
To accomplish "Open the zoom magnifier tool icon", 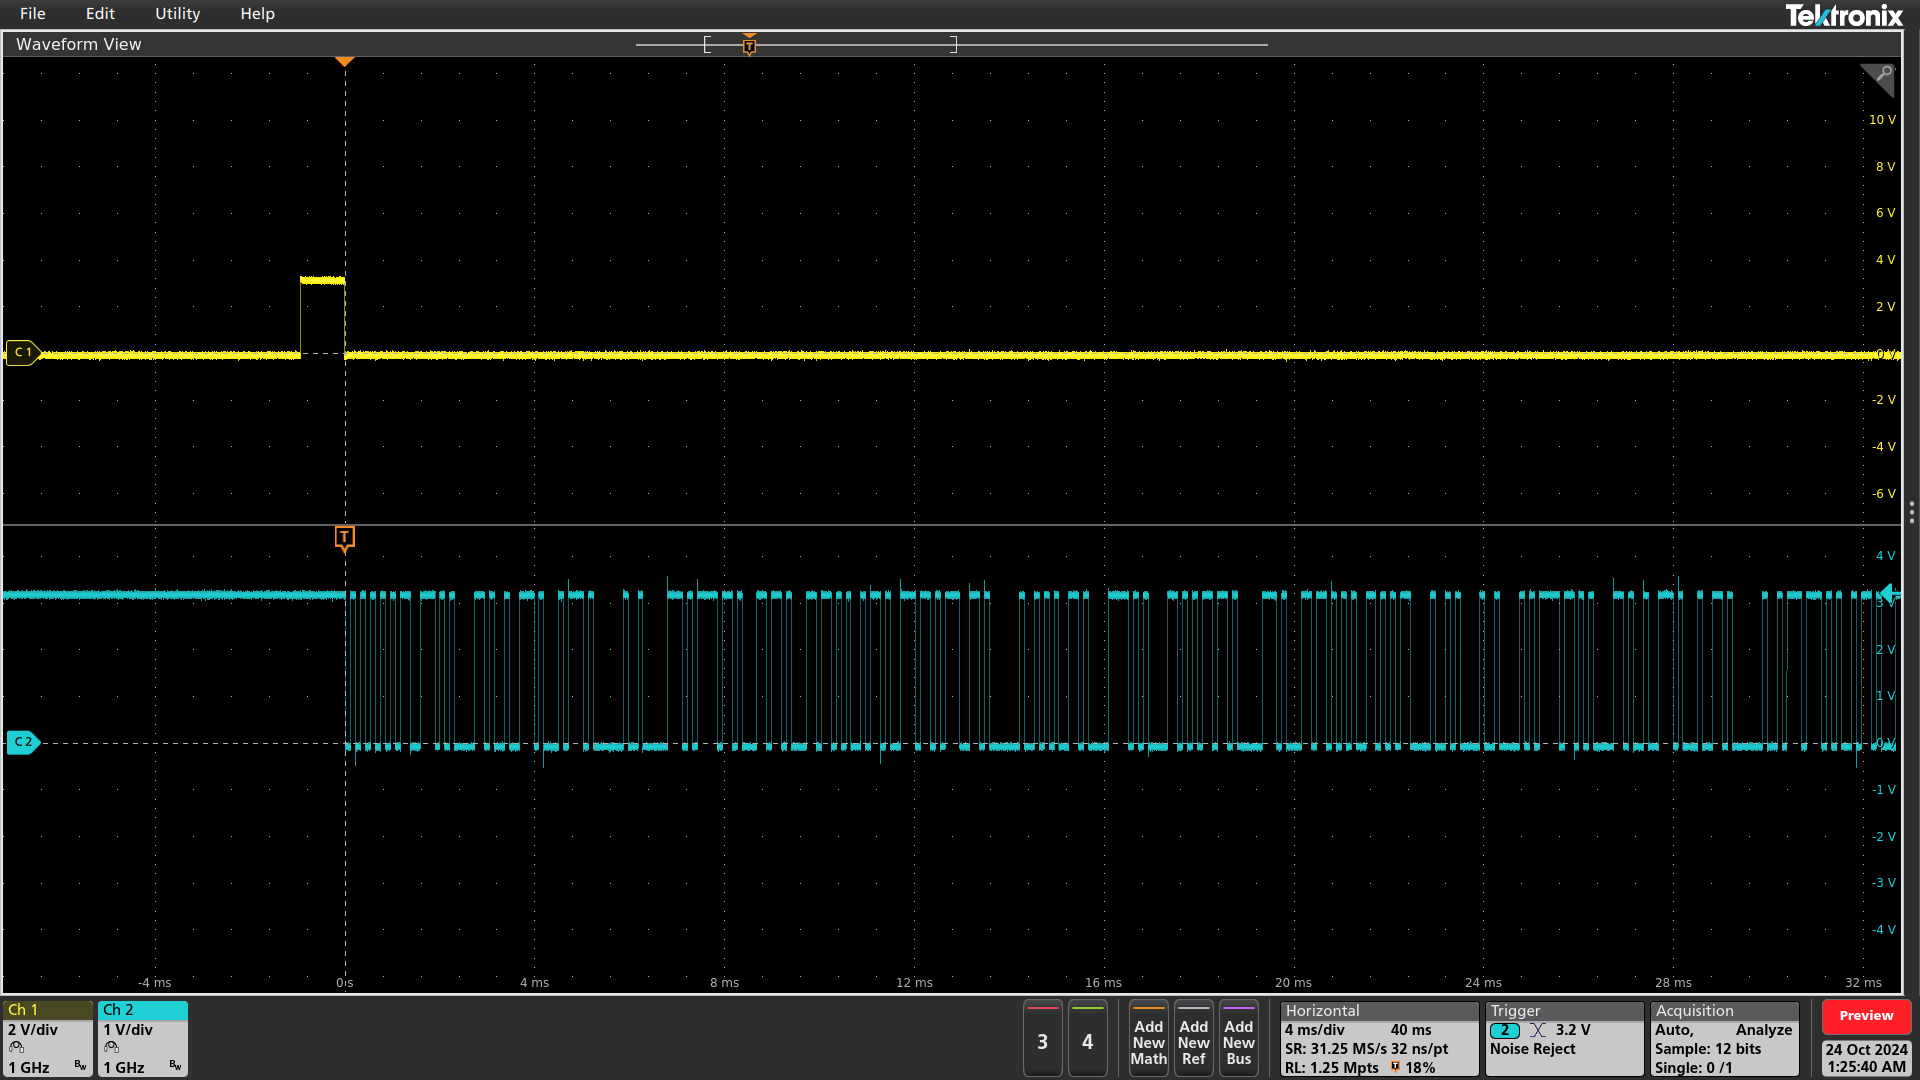I will point(1878,80).
